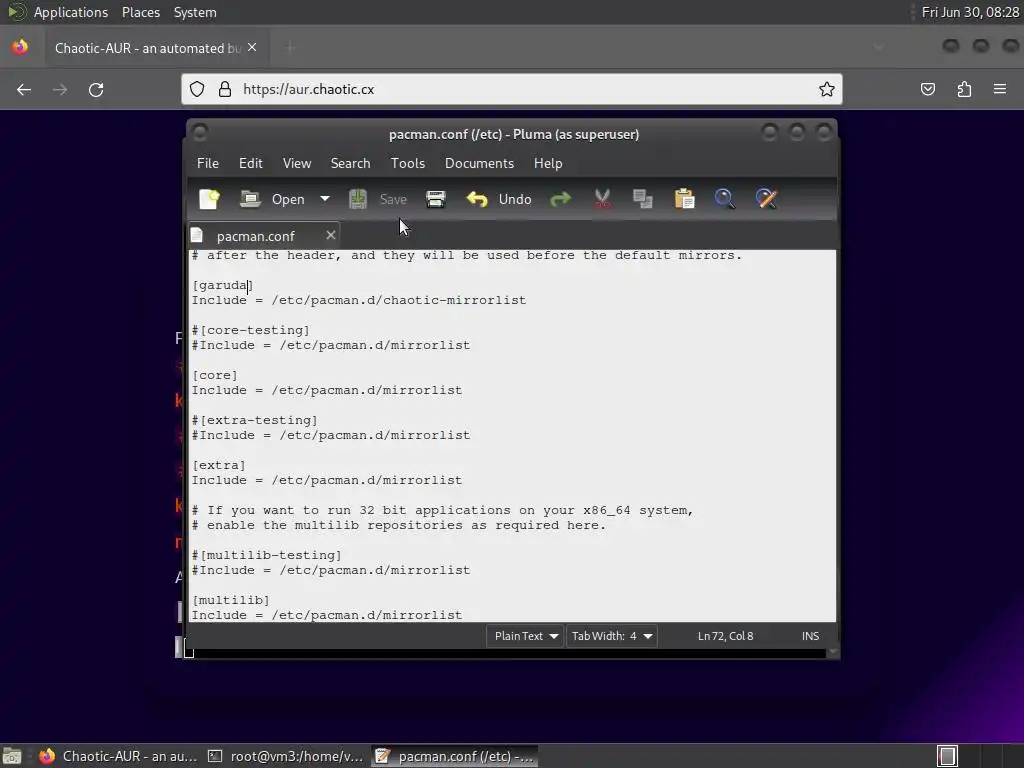This screenshot has height=768, width=1024.
Task: Open the System menu in top panel
Action: point(195,12)
